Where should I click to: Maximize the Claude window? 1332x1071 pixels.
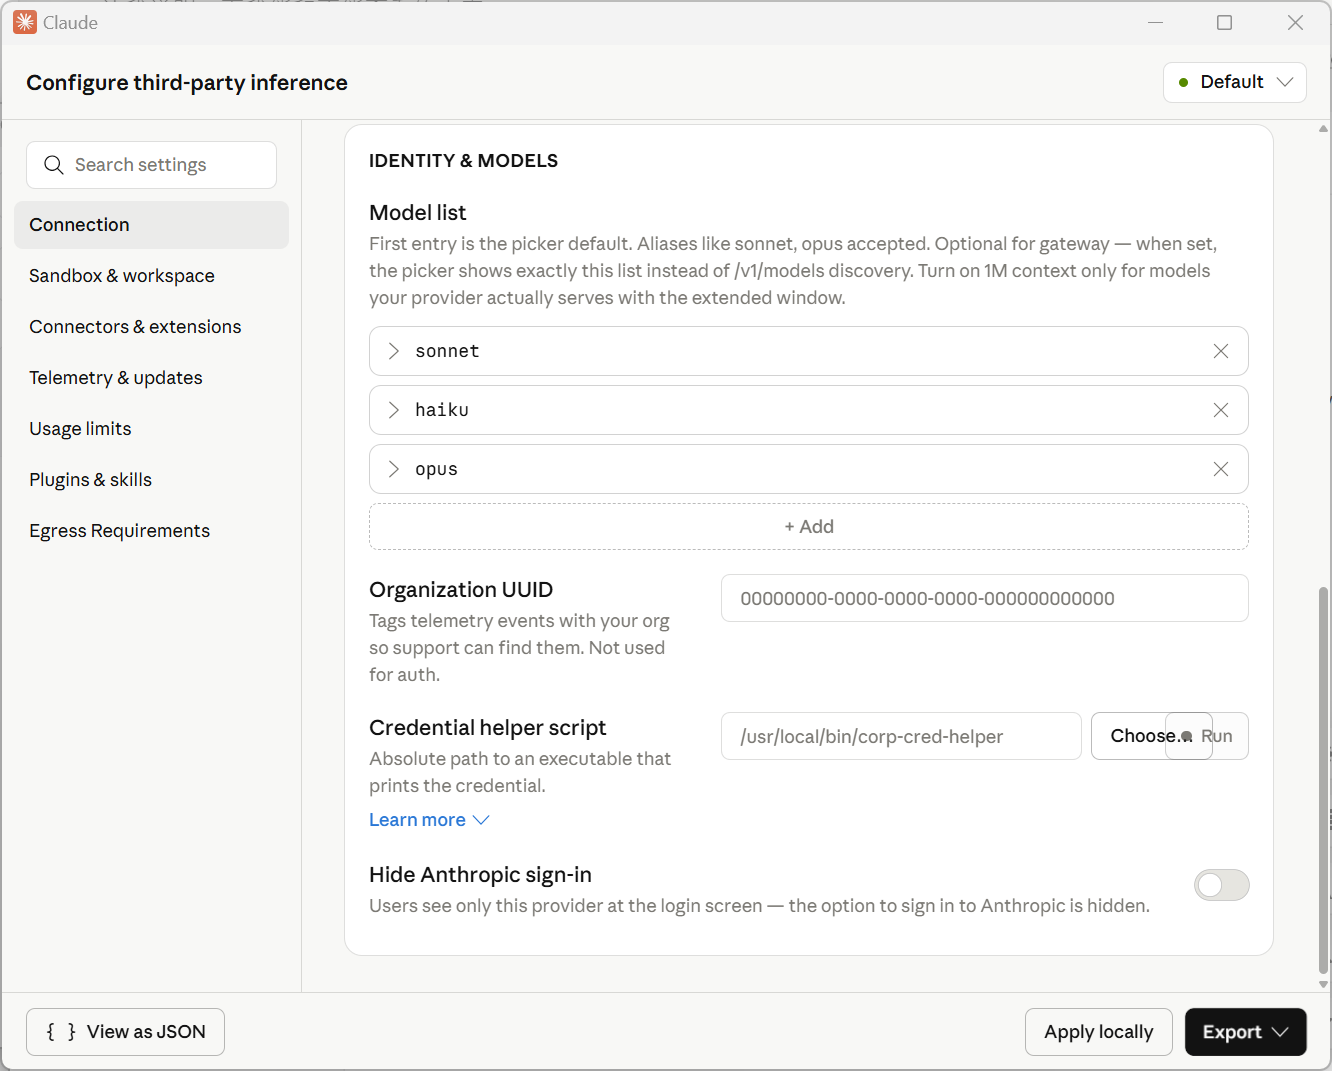pyautogui.click(x=1224, y=22)
